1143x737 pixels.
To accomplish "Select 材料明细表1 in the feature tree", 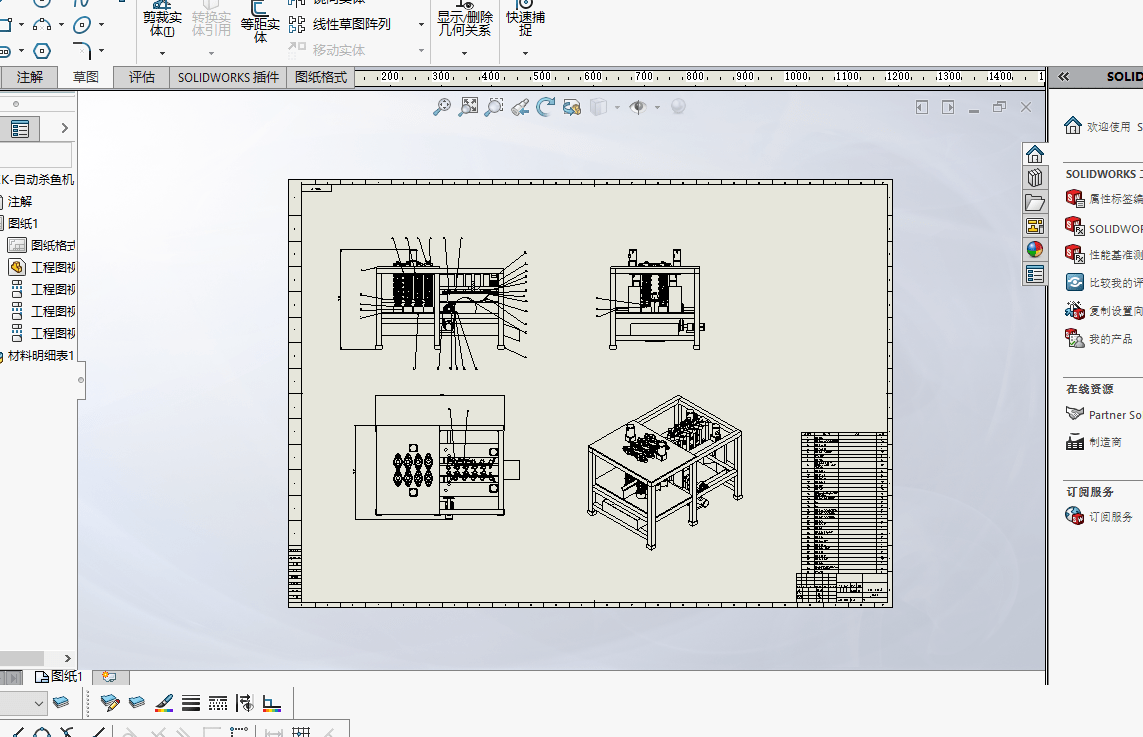I will click(39, 356).
